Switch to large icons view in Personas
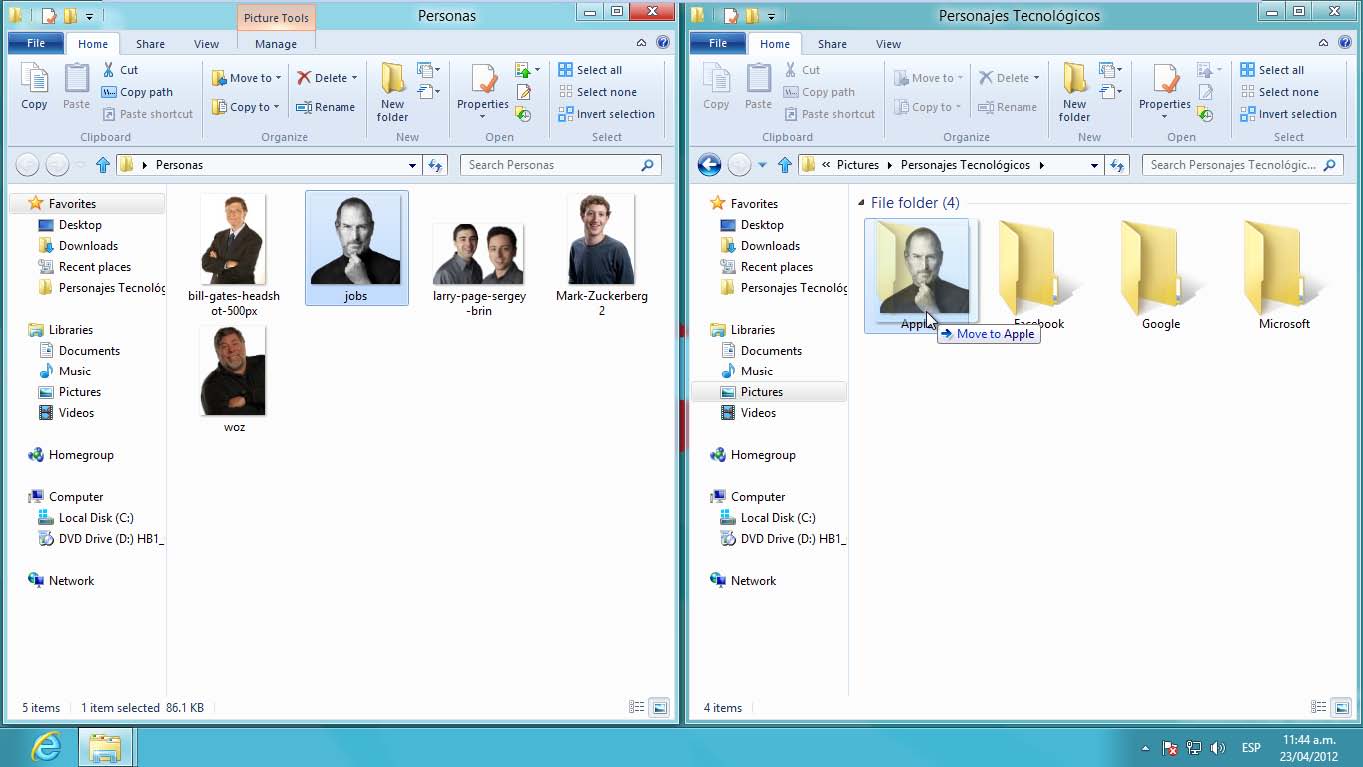 pyautogui.click(x=660, y=707)
